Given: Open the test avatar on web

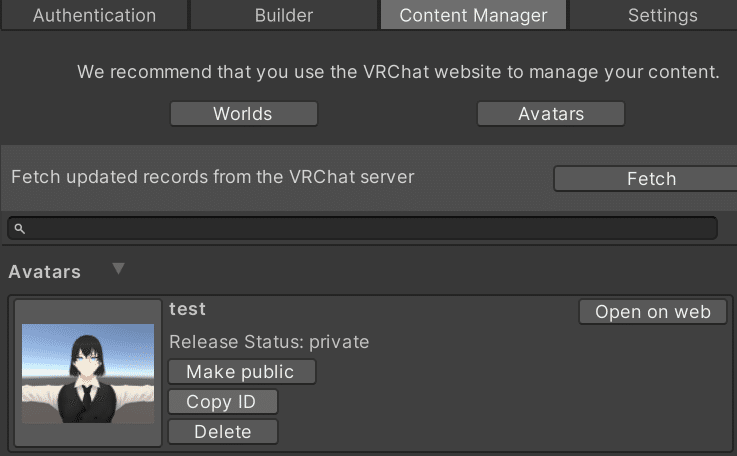Looking at the screenshot, I should coord(652,312).
